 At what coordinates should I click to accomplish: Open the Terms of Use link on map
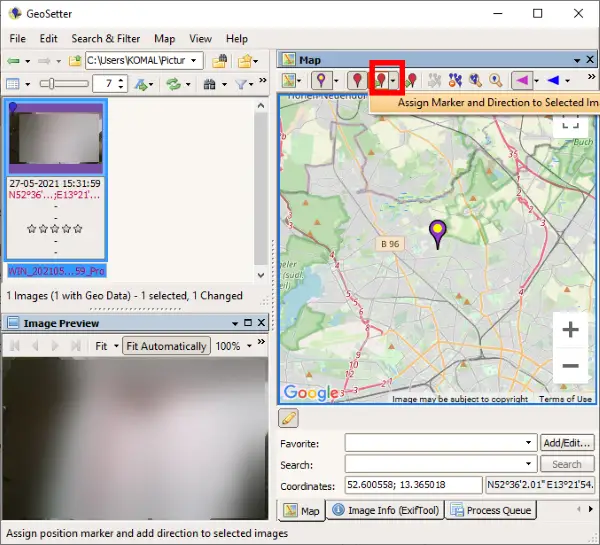565,399
